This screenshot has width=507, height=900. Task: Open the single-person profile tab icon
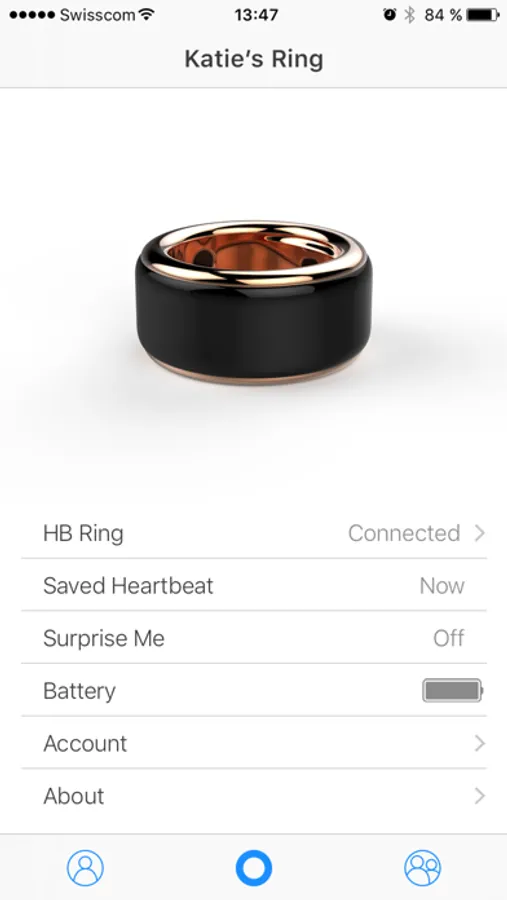tap(85, 867)
